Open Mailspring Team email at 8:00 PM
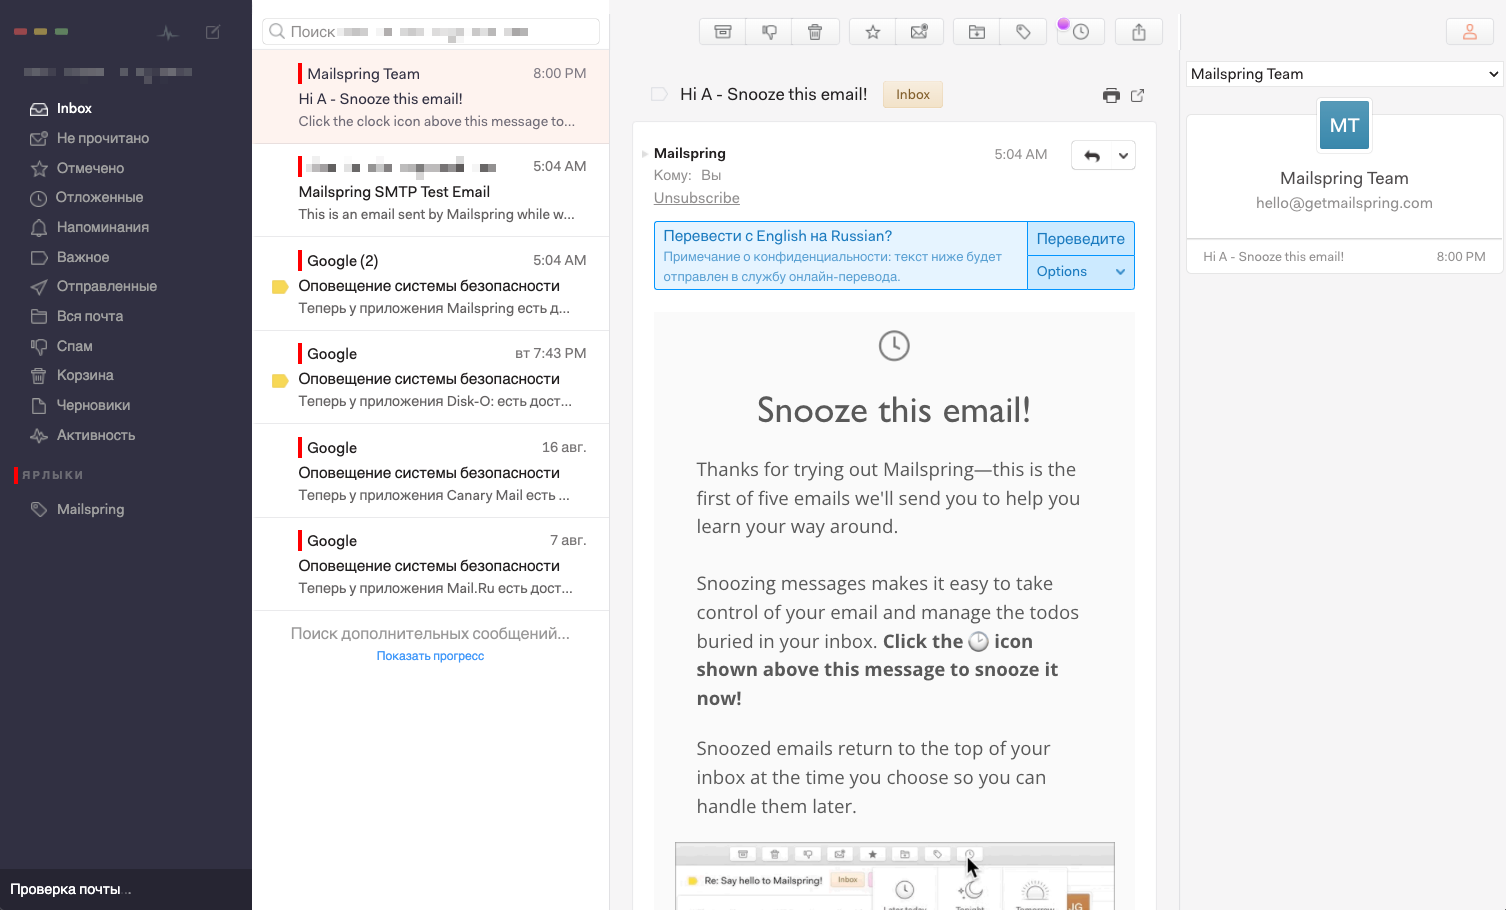The width and height of the screenshot is (1506, 910). point(431,97)
